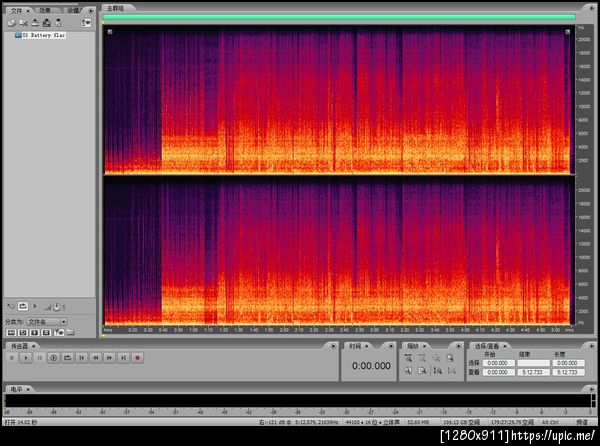
Task: Start recording with red Record button
Action: (x=137, y=358)
